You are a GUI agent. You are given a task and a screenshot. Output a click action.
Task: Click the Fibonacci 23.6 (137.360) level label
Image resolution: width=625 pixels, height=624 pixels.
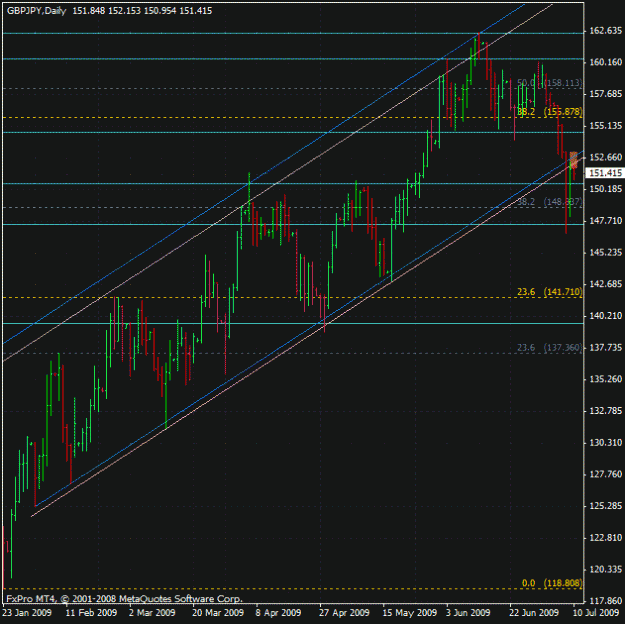[550, 348]
